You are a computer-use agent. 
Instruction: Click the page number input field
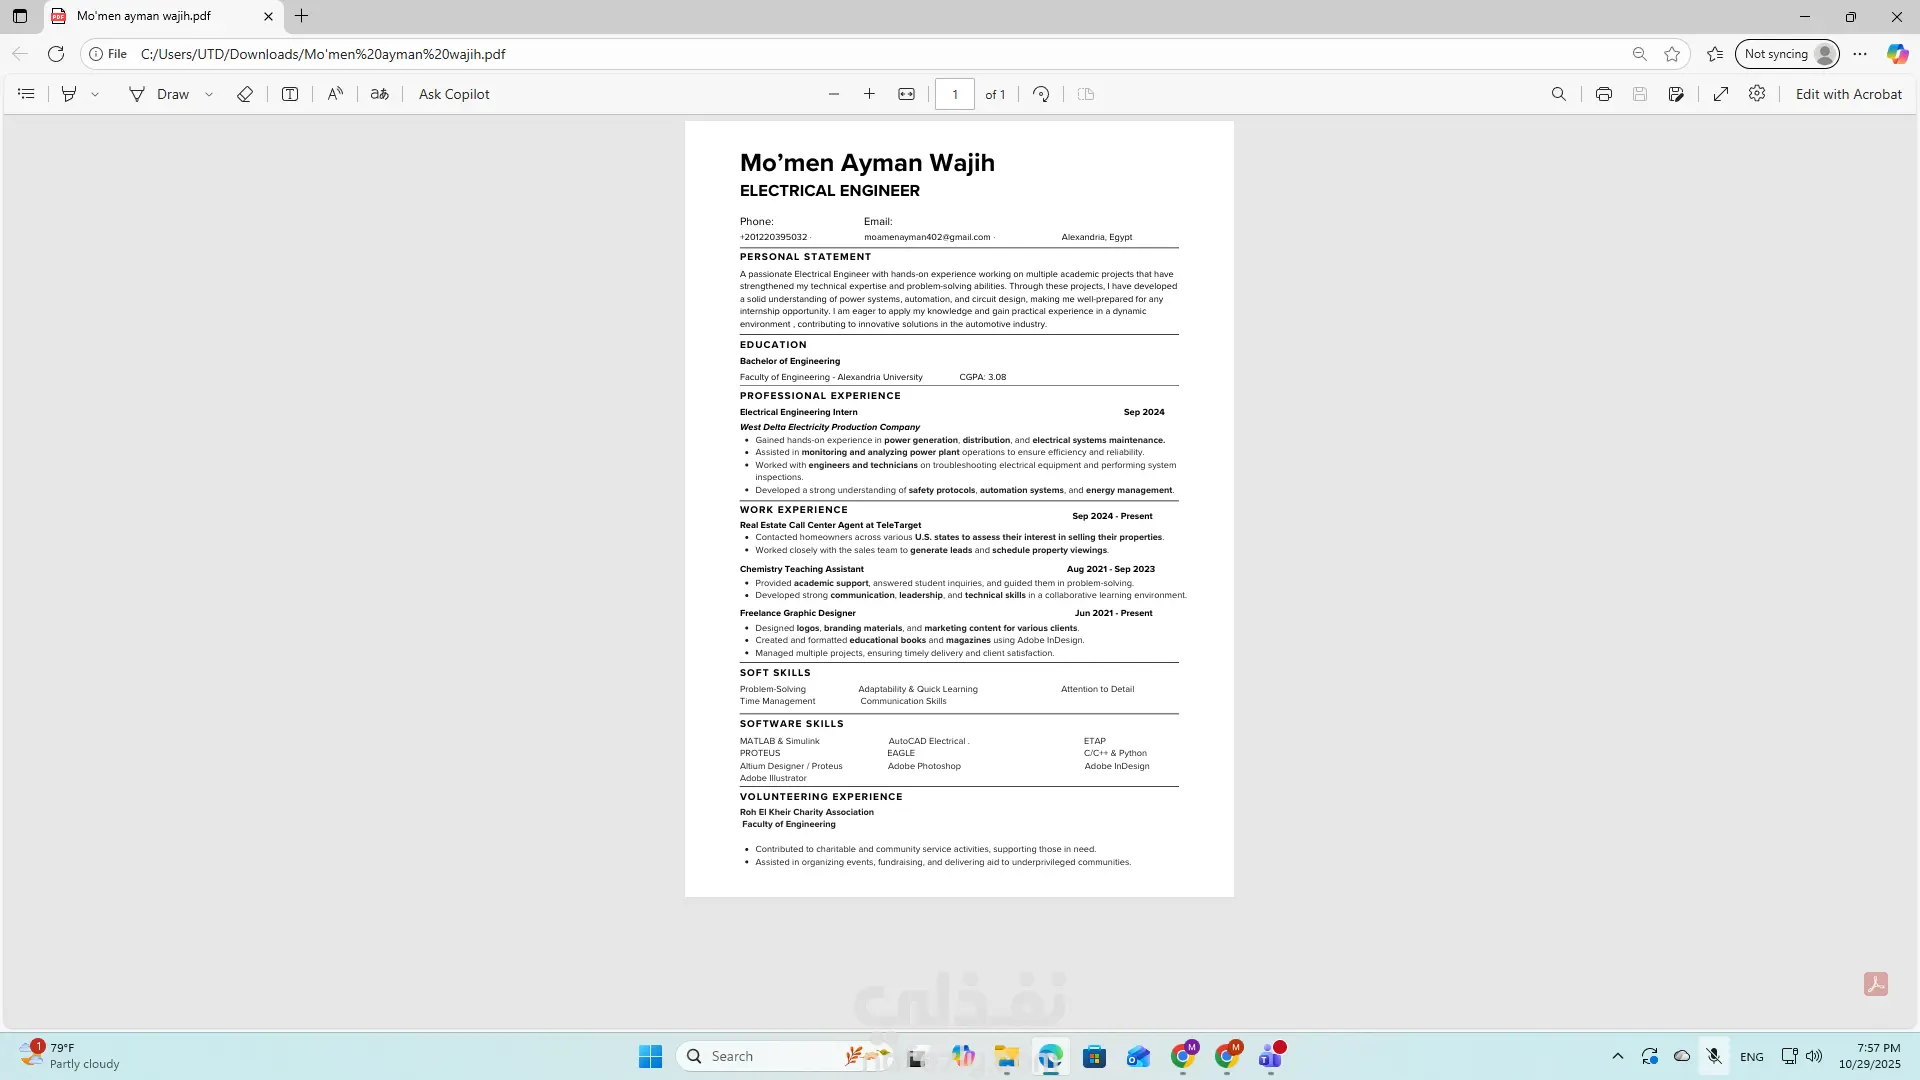pos(955,94)
